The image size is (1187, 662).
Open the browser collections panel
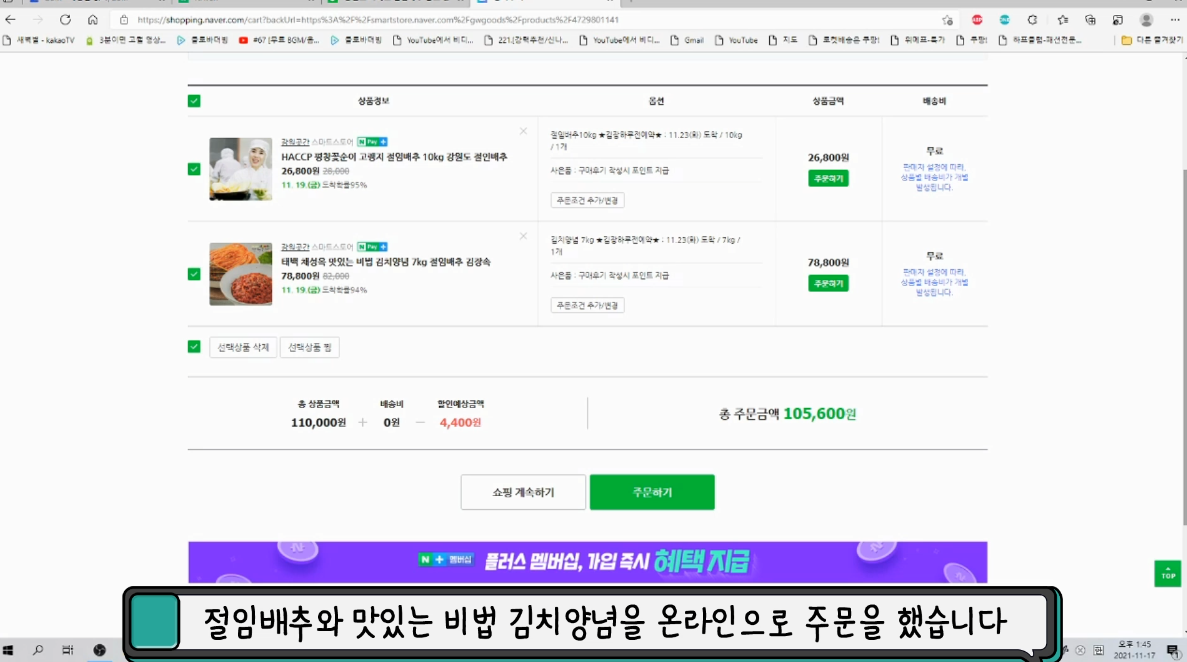click(x=1090, y=20)
